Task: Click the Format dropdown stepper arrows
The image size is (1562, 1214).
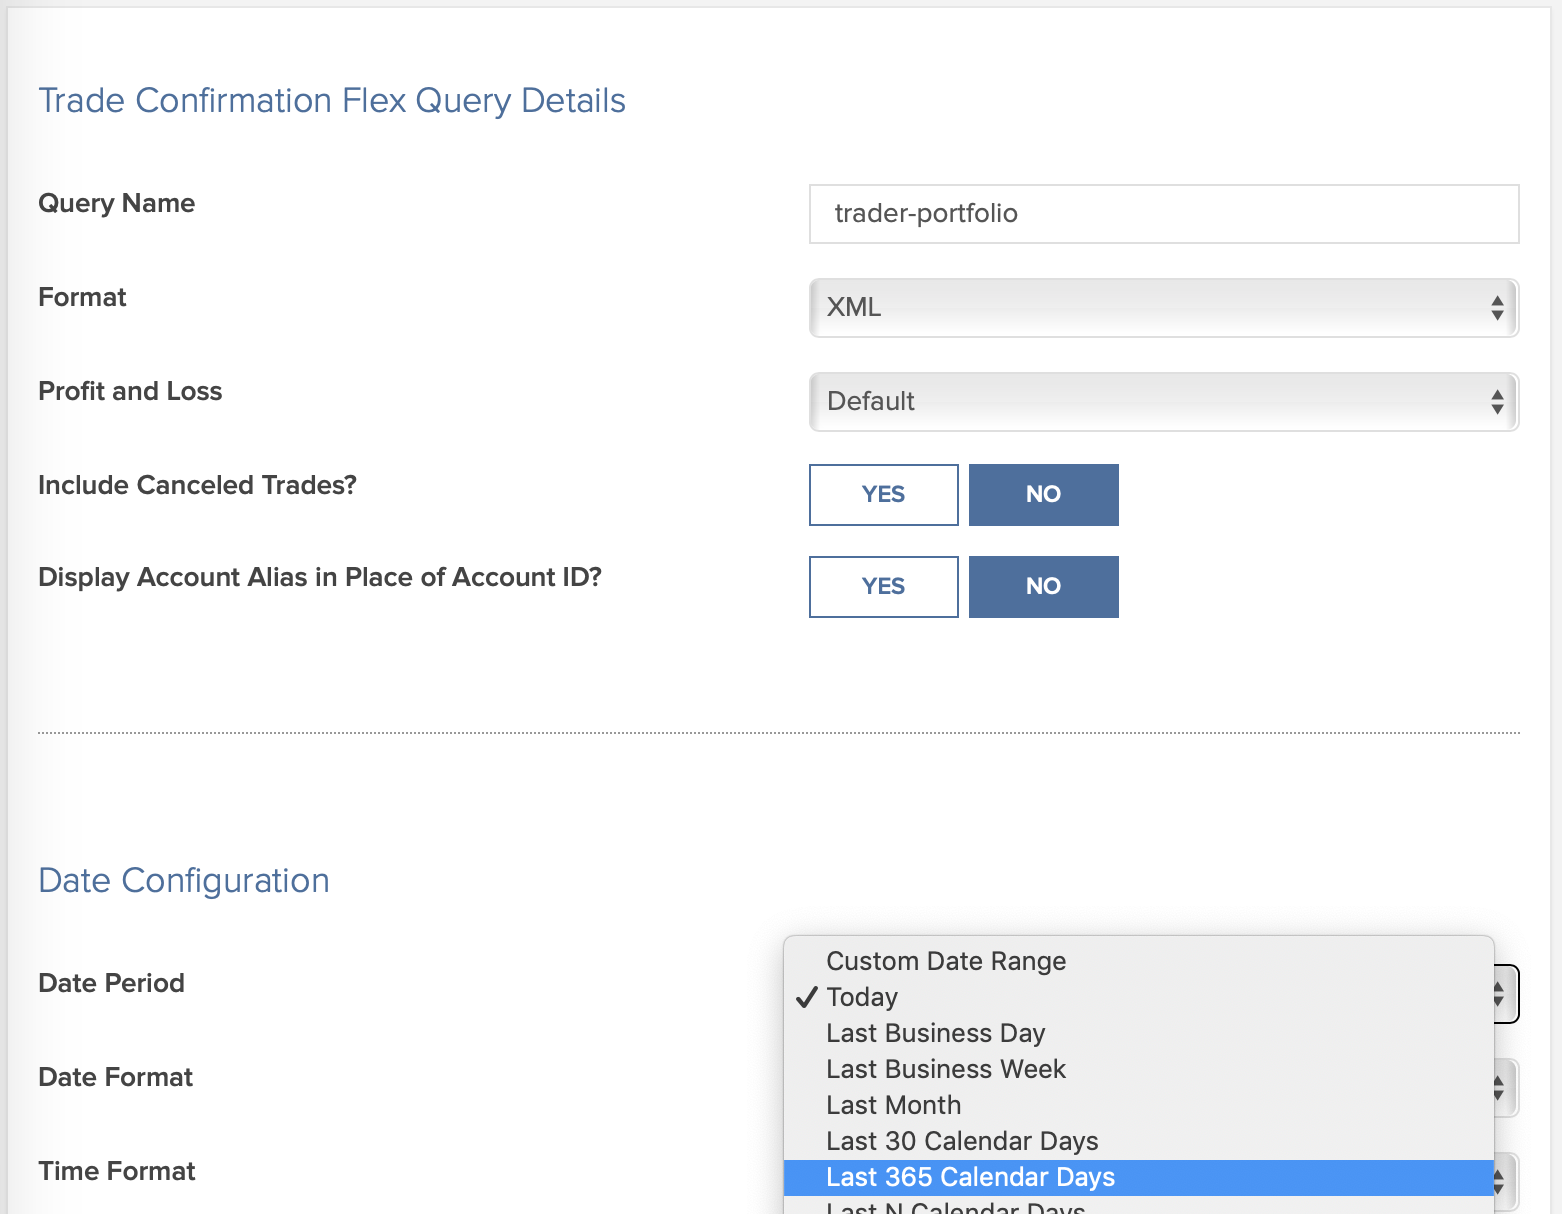Action: (1496, 308)
